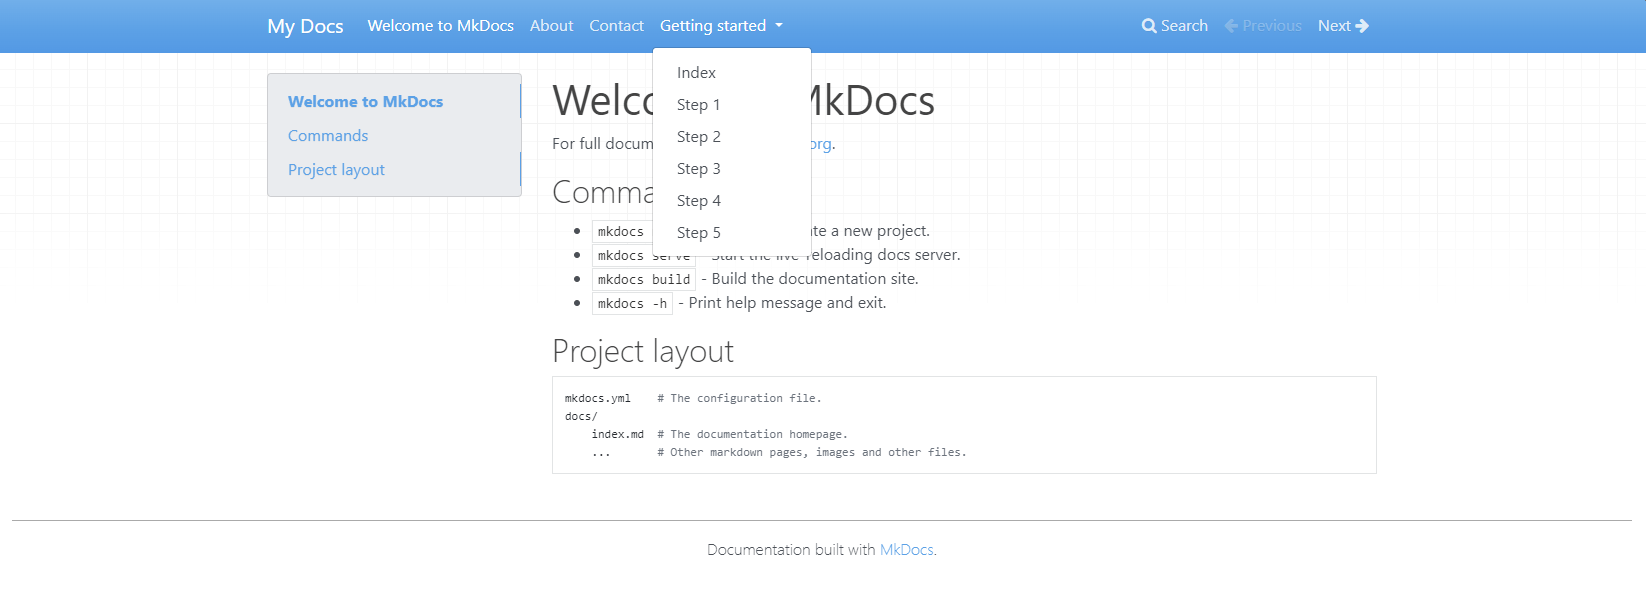Collapse the Getting started dropdown caret
The image size is (1646, 594).
(779, 26)
